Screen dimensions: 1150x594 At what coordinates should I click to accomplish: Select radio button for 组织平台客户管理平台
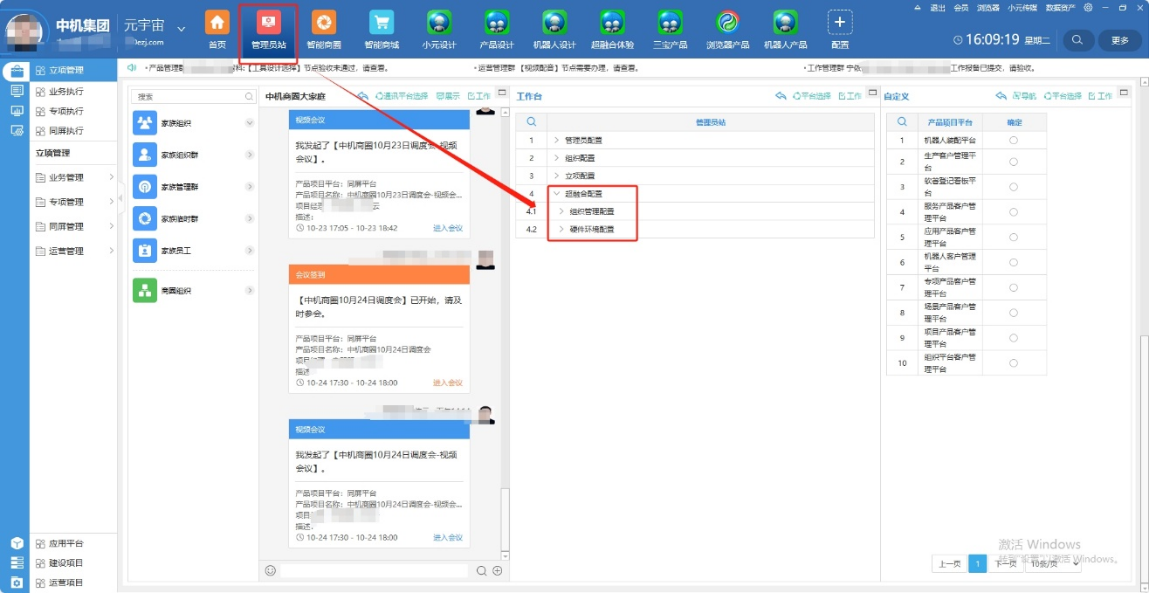(x=1013, y=363)
